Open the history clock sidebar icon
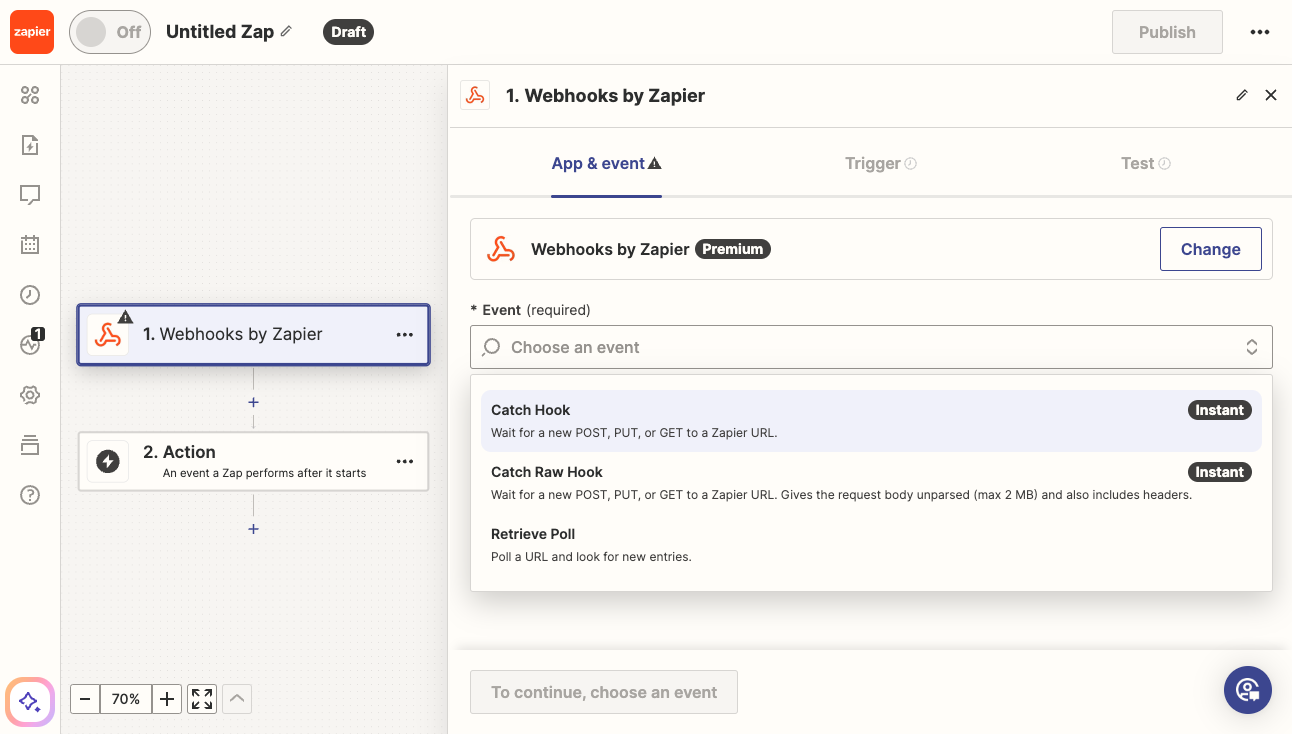 30,294
